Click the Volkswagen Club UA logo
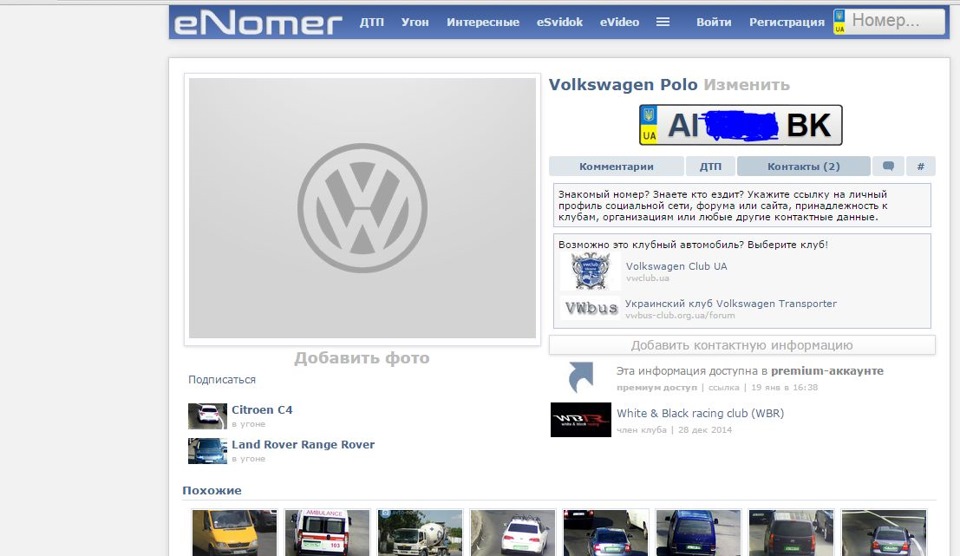960x556 pixels. tap(590, 271)
